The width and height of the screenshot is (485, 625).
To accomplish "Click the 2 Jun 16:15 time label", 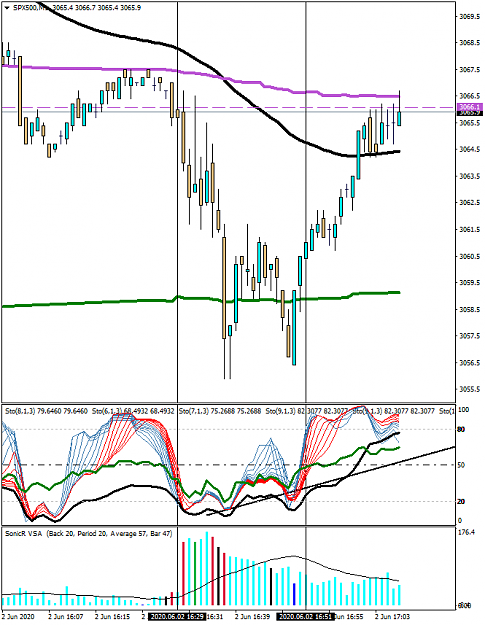I will pos(112,617).
